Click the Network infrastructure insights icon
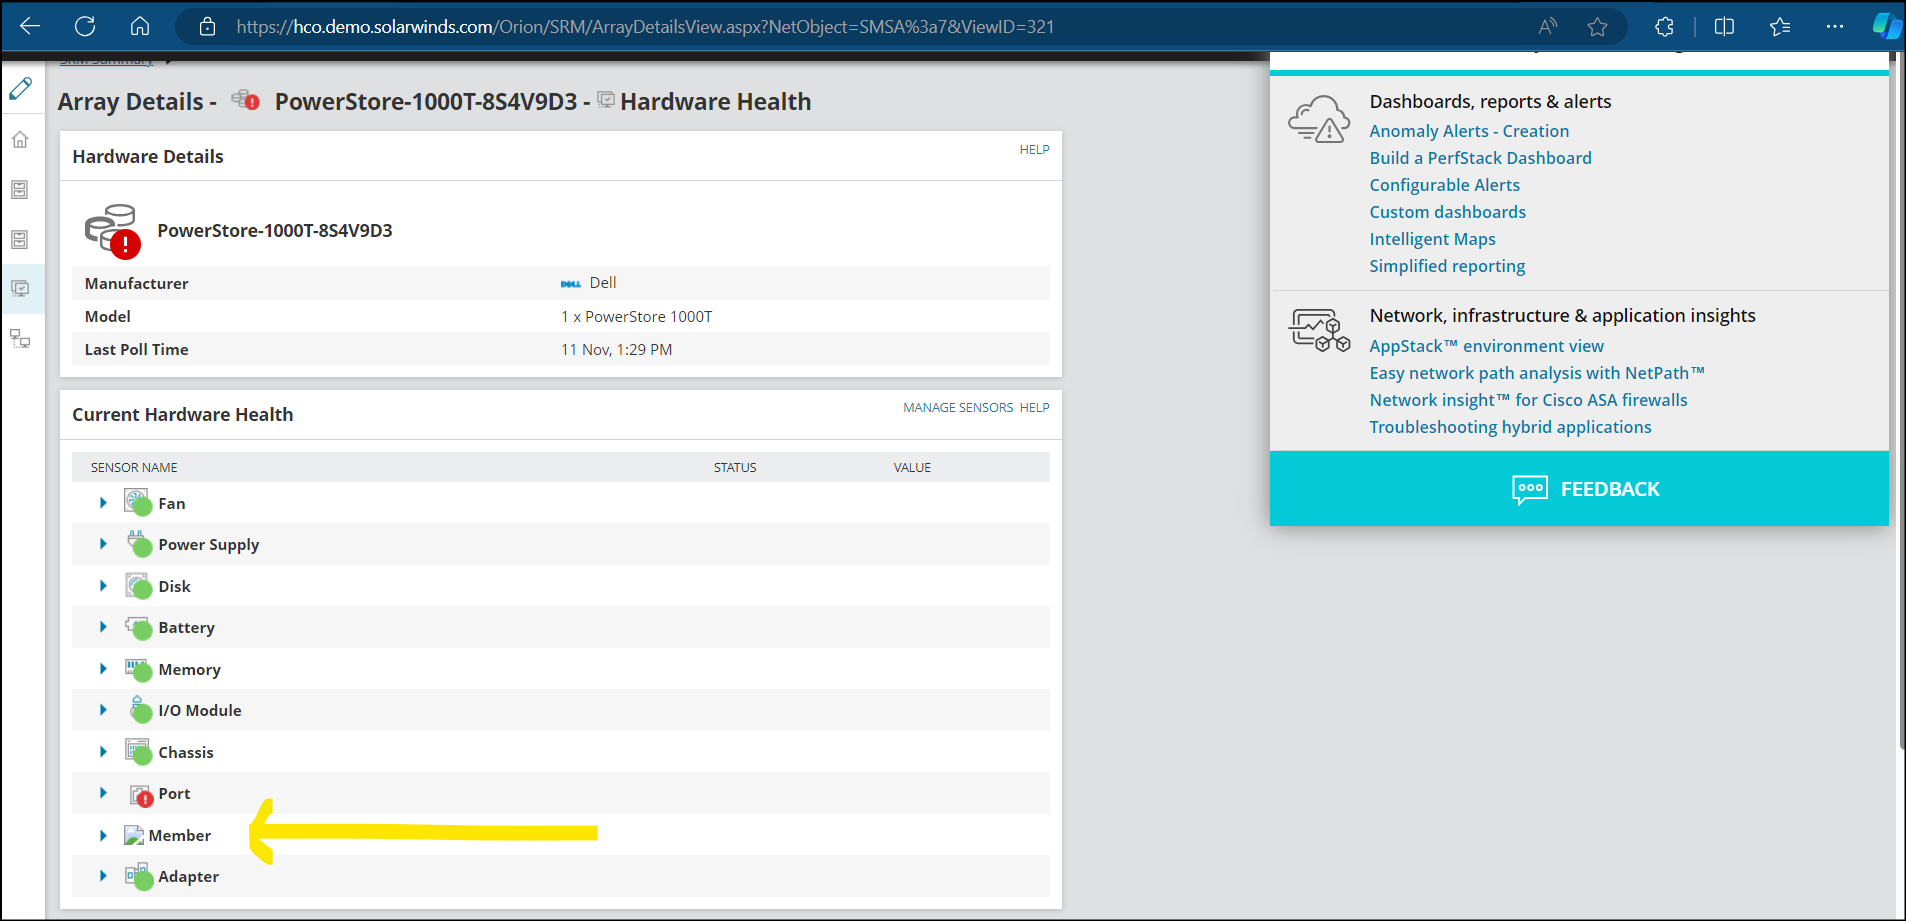 pos(1319,330)
